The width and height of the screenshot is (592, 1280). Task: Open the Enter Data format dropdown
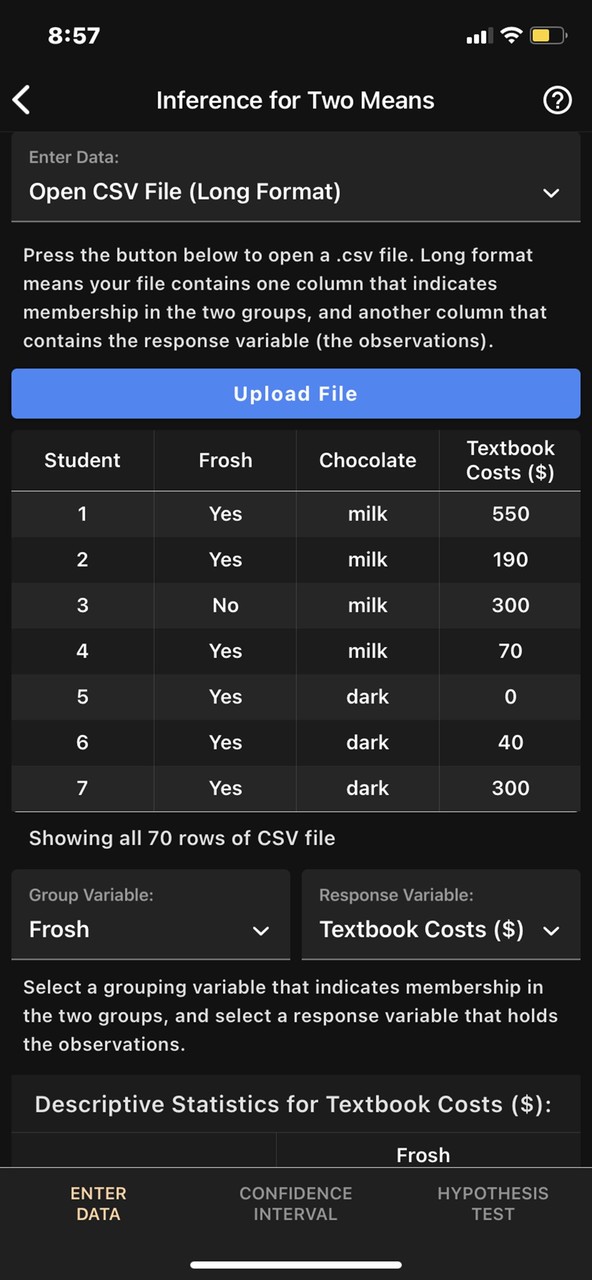click(x=296, y=192)
